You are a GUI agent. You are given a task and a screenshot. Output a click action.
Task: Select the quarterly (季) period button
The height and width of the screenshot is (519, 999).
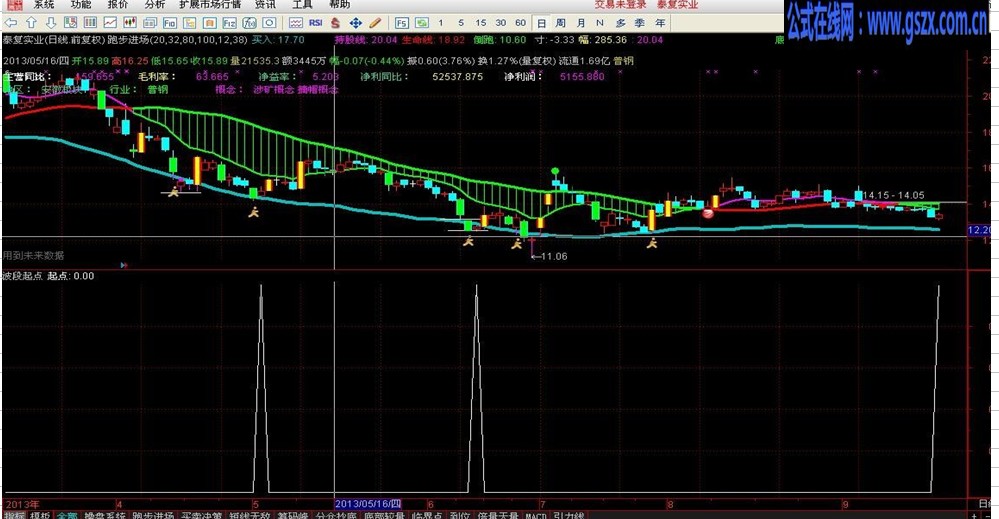pyautogui.click(x=640, y=23)
